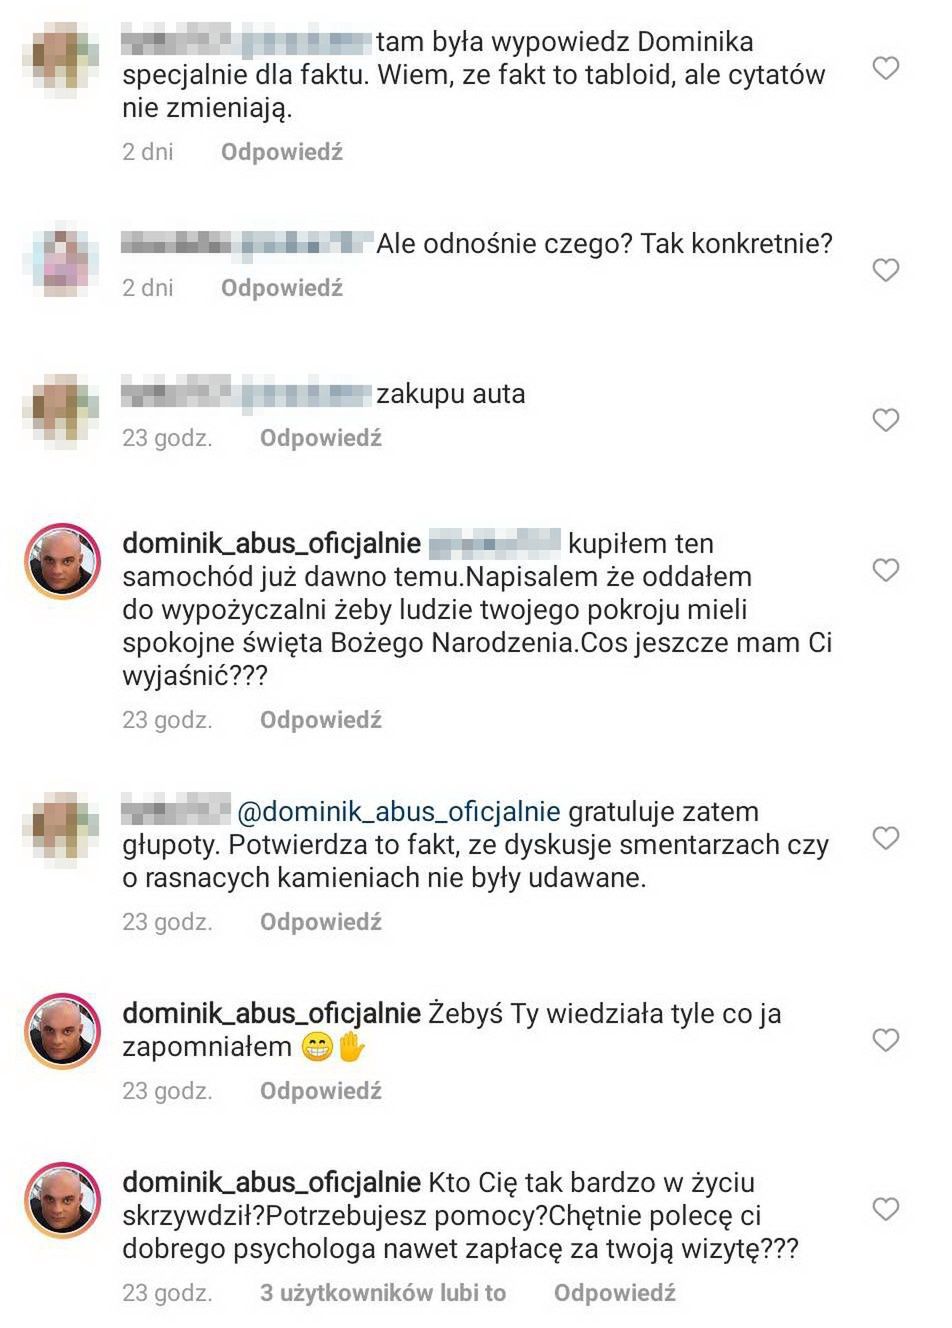Reply to the 'dobrego psychologa' comment
Viewport: 952px width, 1328px height.
tap(615, 1293)
